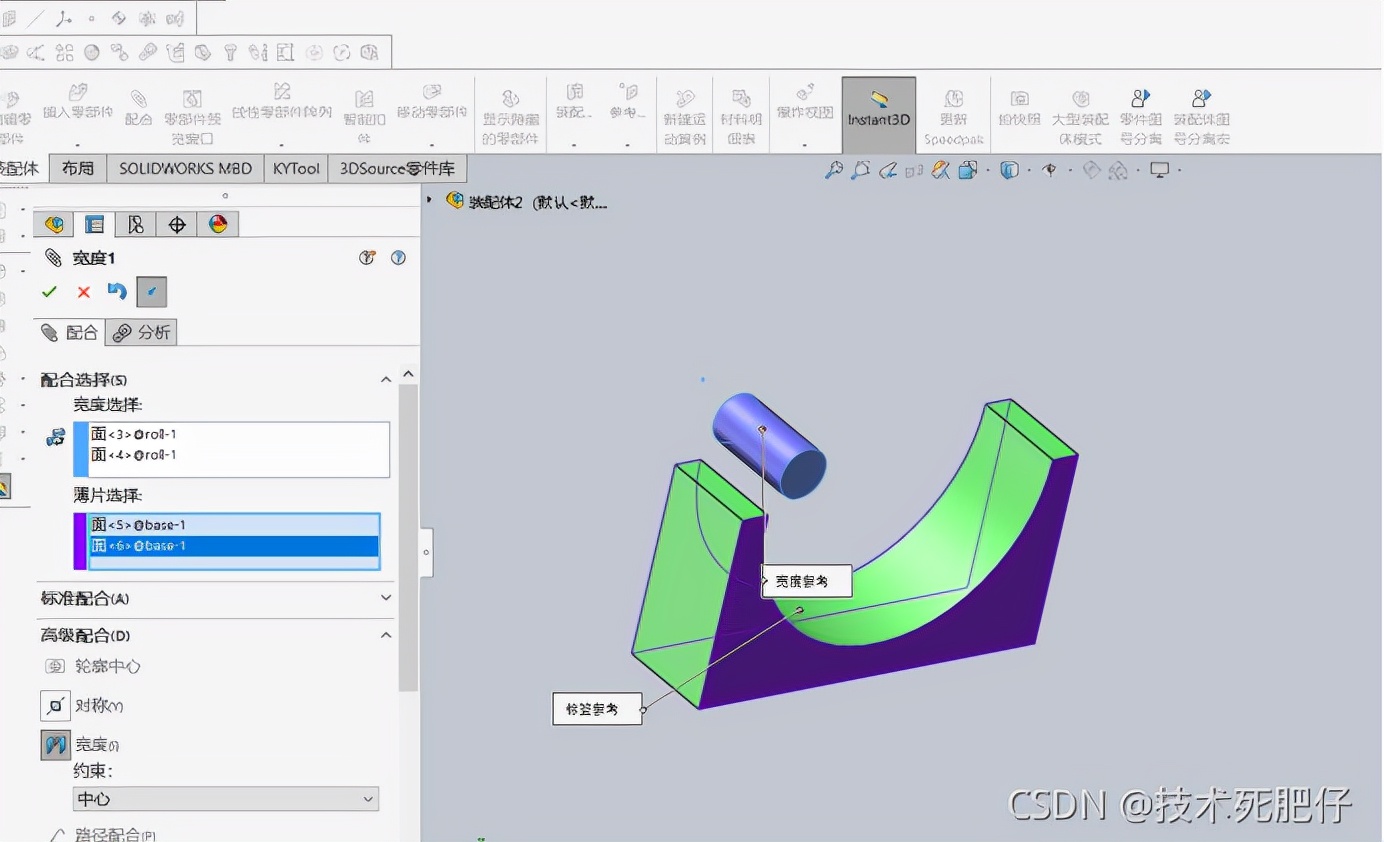This screenshot has width=1384, height=842.
Task: Accept the width mate with the green checkmark
Action: click(49, 291)
